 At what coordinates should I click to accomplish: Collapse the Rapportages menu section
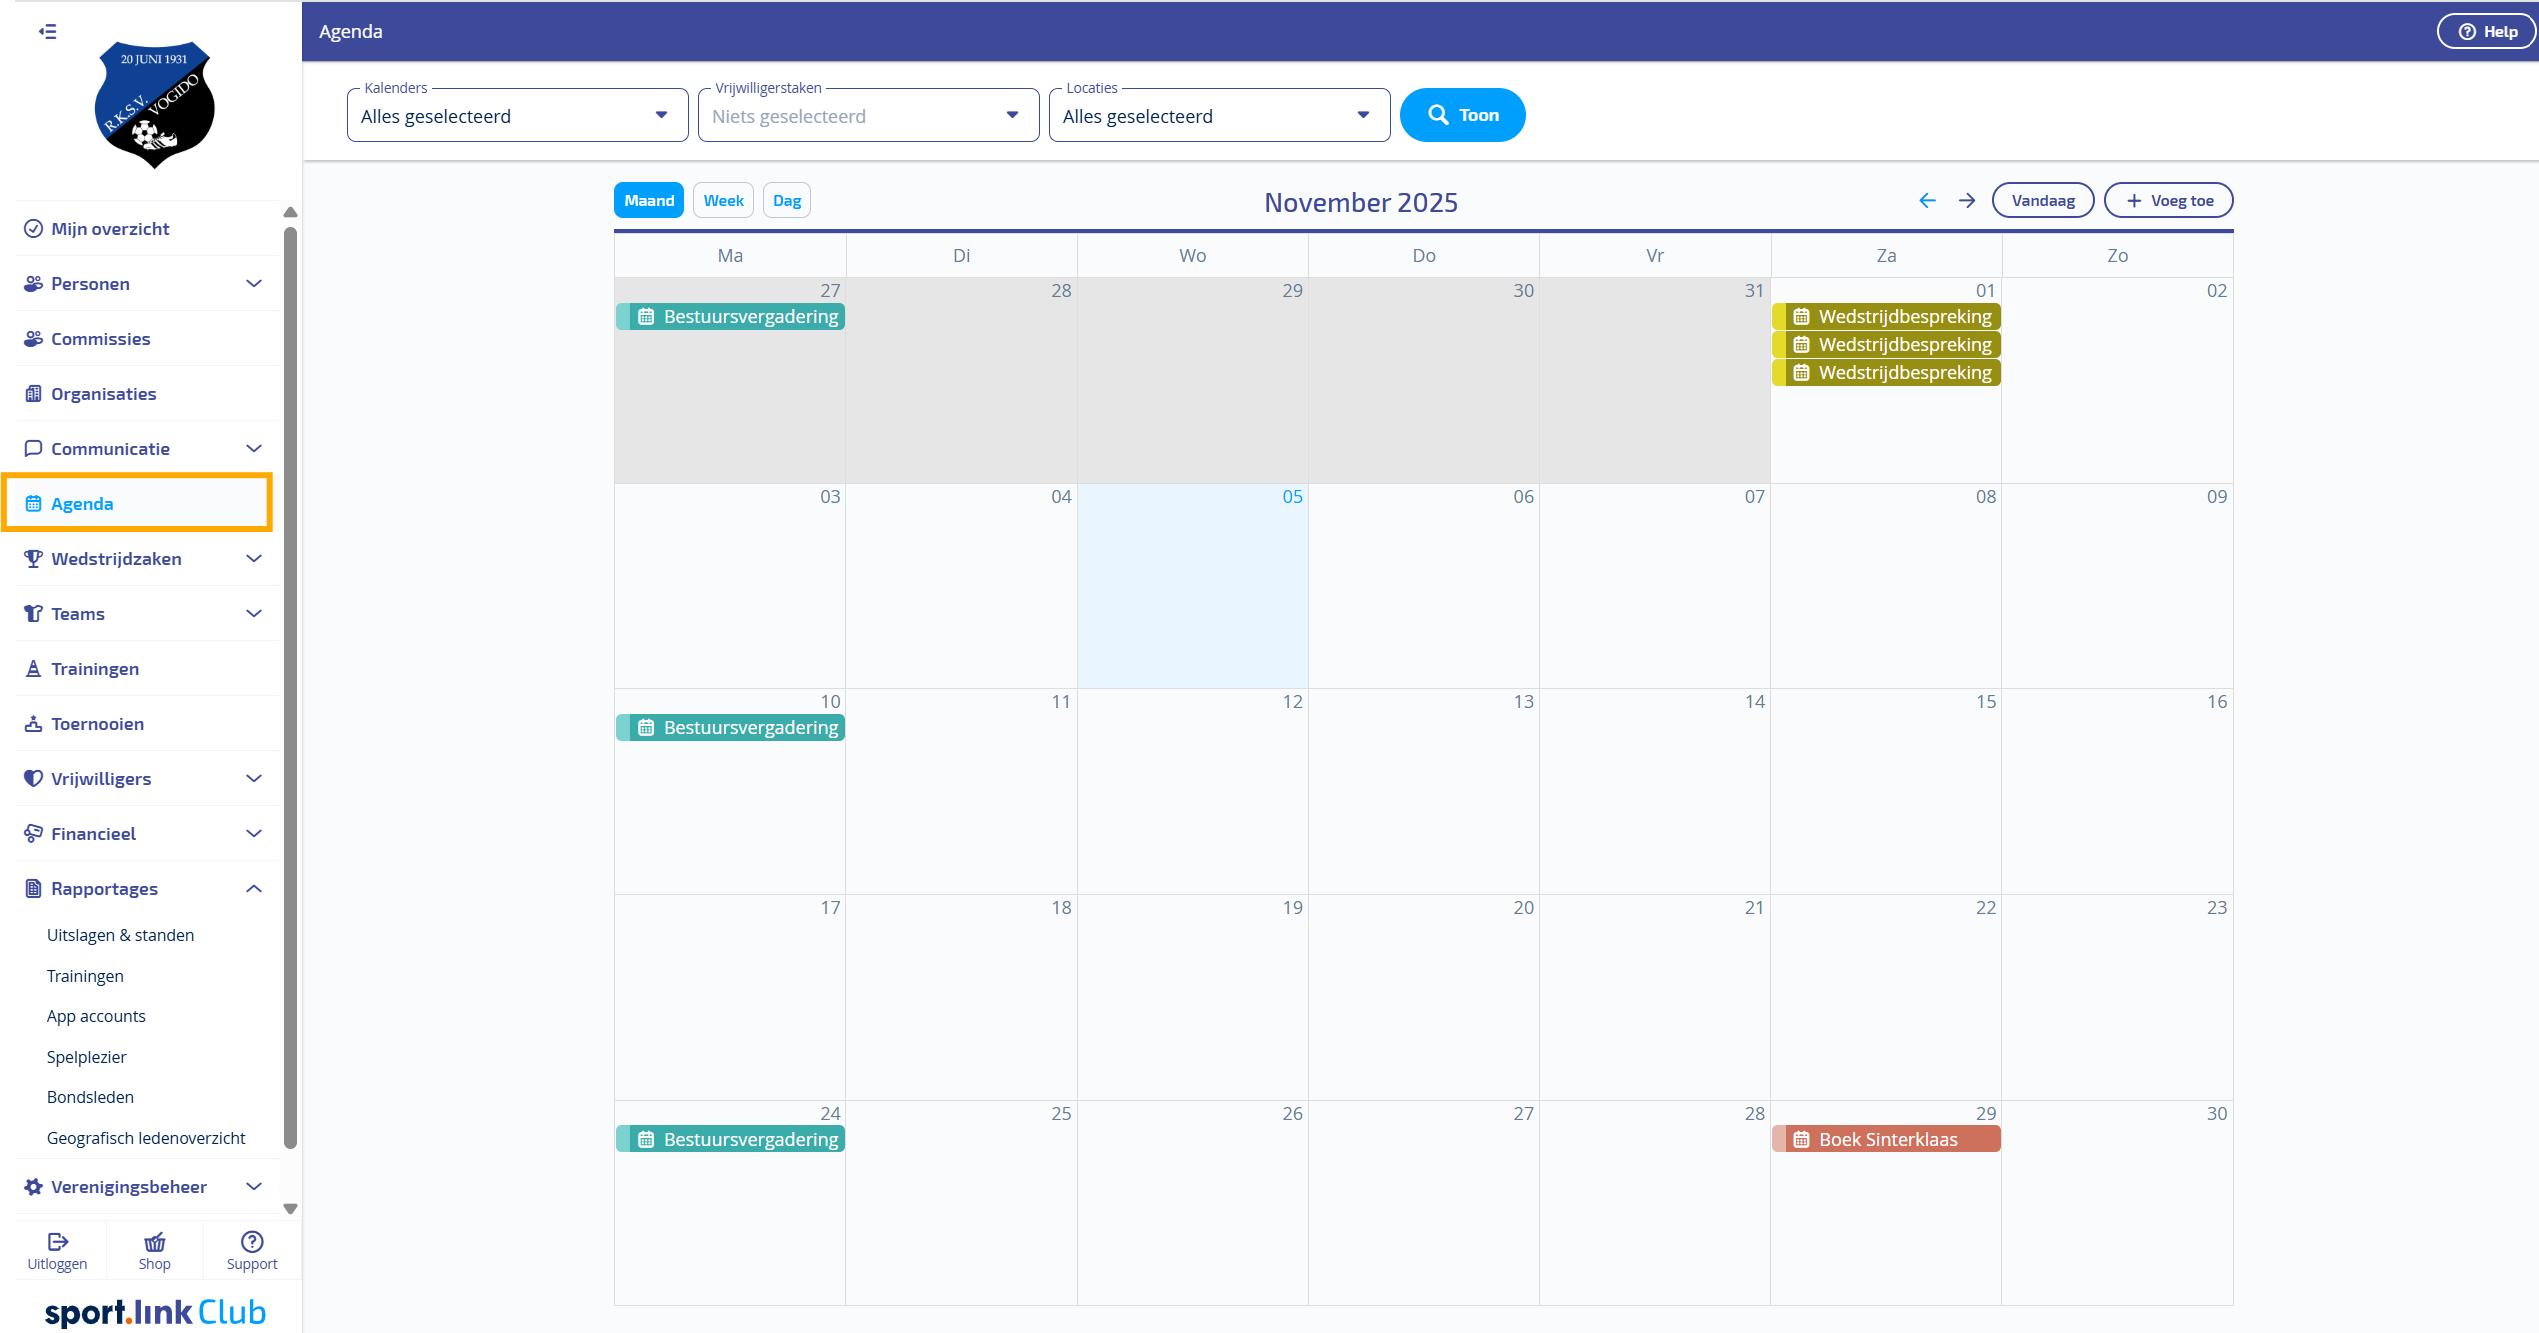pos(254,889)
